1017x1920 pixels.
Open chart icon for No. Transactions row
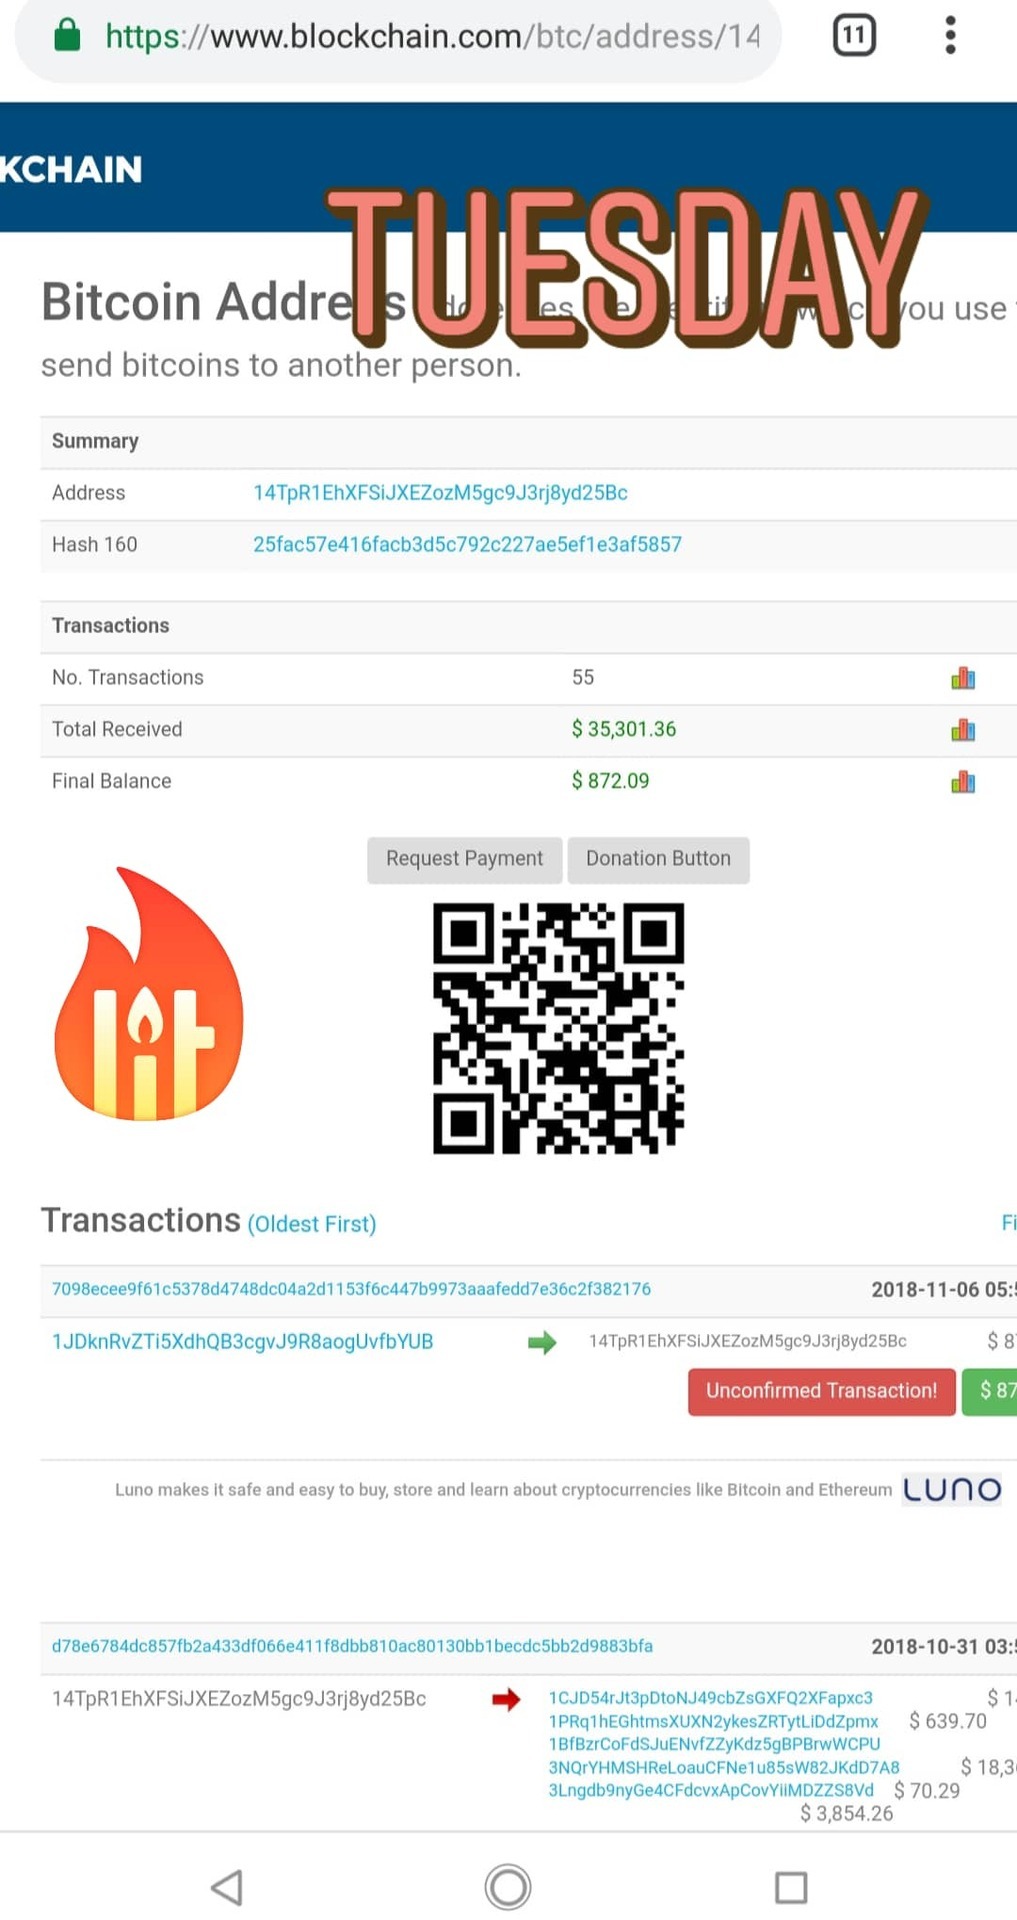[963, 678]
